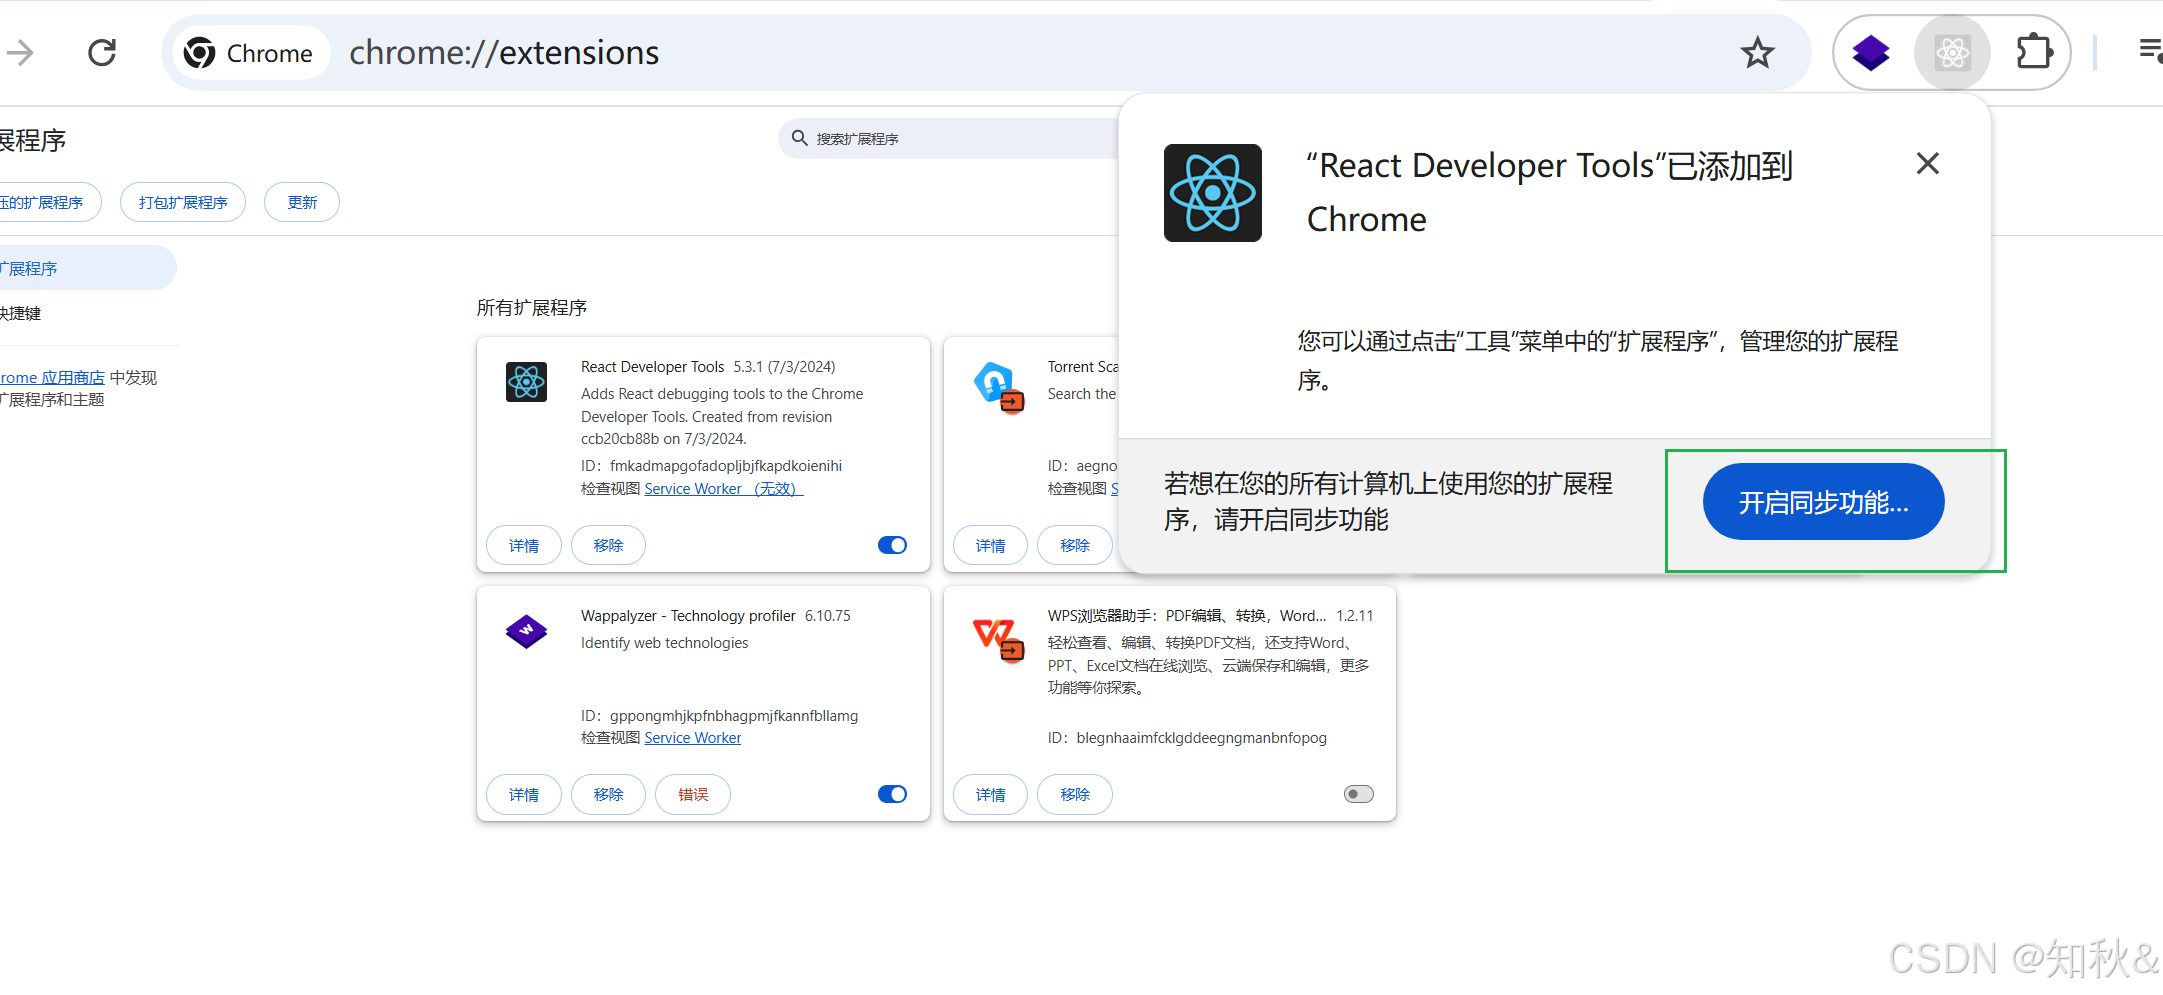The image size is (2163, 995).
Task: Disable the React Developer Tools extension toggle
Action: coord(892,545)
